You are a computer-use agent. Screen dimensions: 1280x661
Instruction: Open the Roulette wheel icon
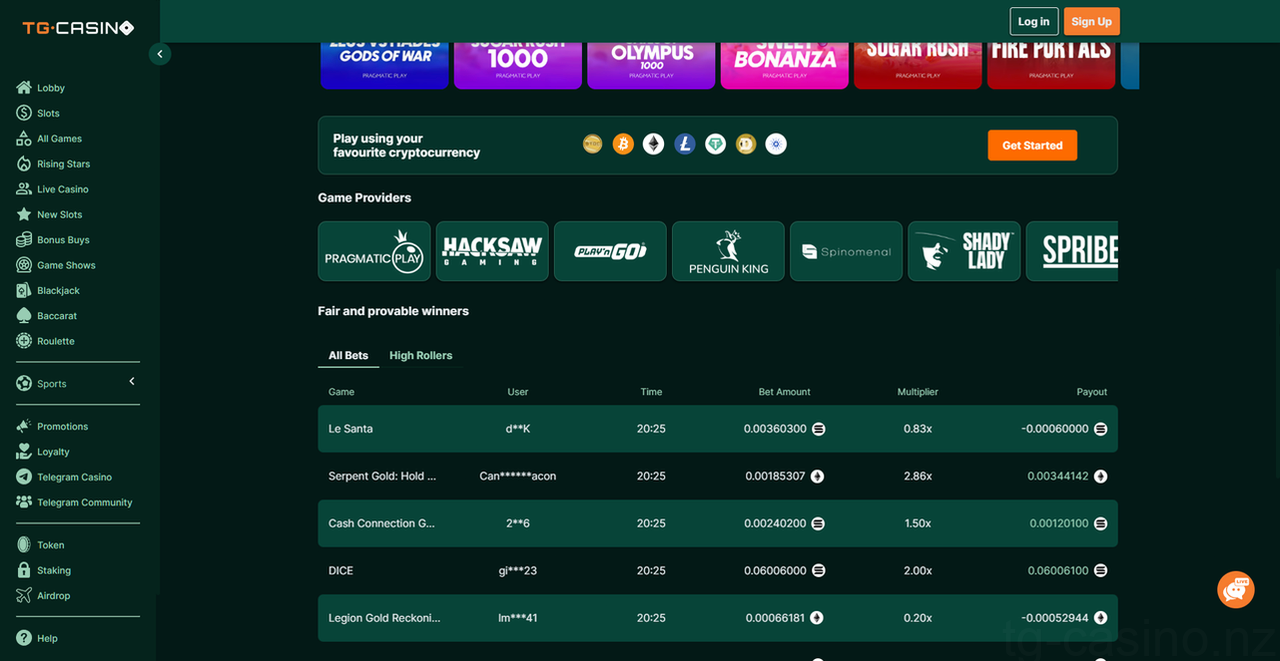[x=24, y=341]
